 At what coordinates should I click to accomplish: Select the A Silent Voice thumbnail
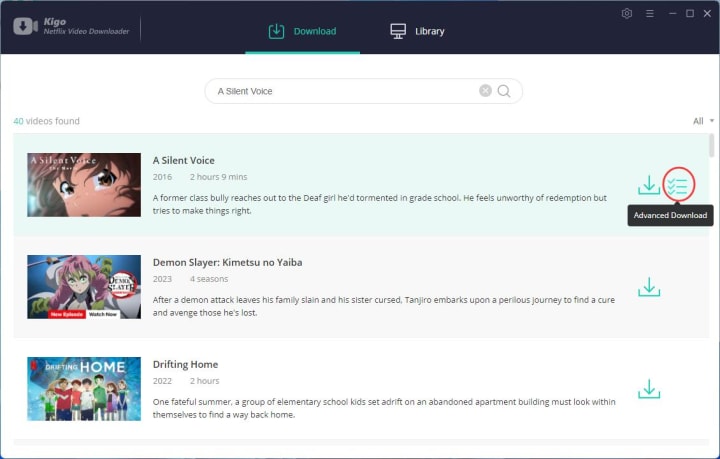coord(84,185)
